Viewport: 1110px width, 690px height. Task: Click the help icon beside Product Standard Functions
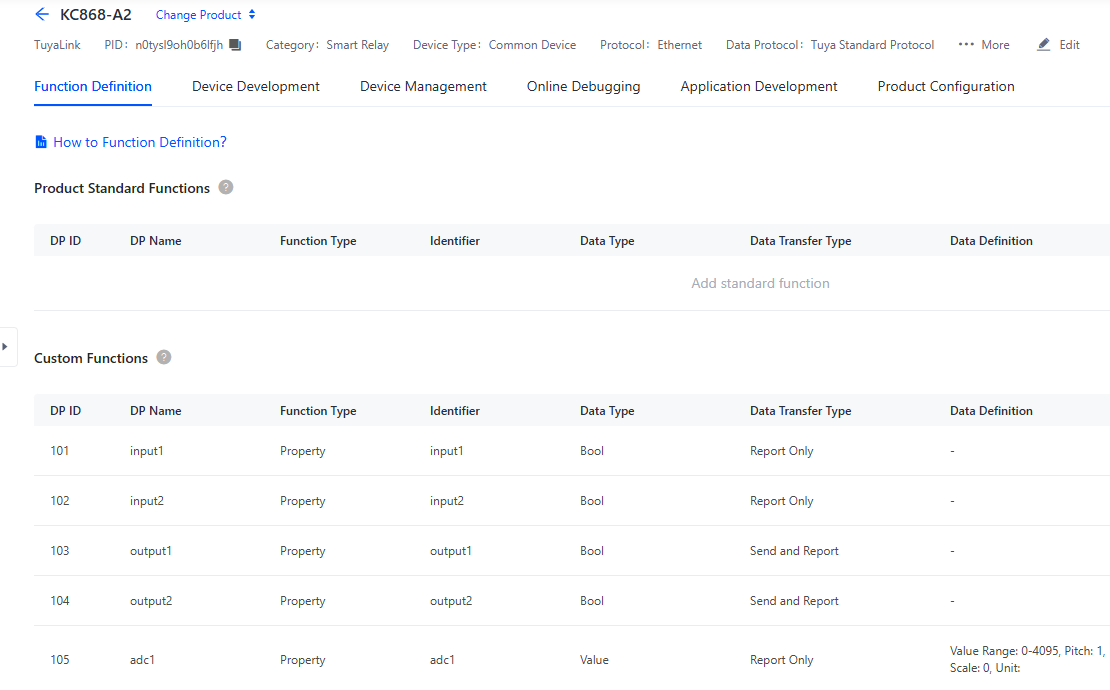(226, 188)
